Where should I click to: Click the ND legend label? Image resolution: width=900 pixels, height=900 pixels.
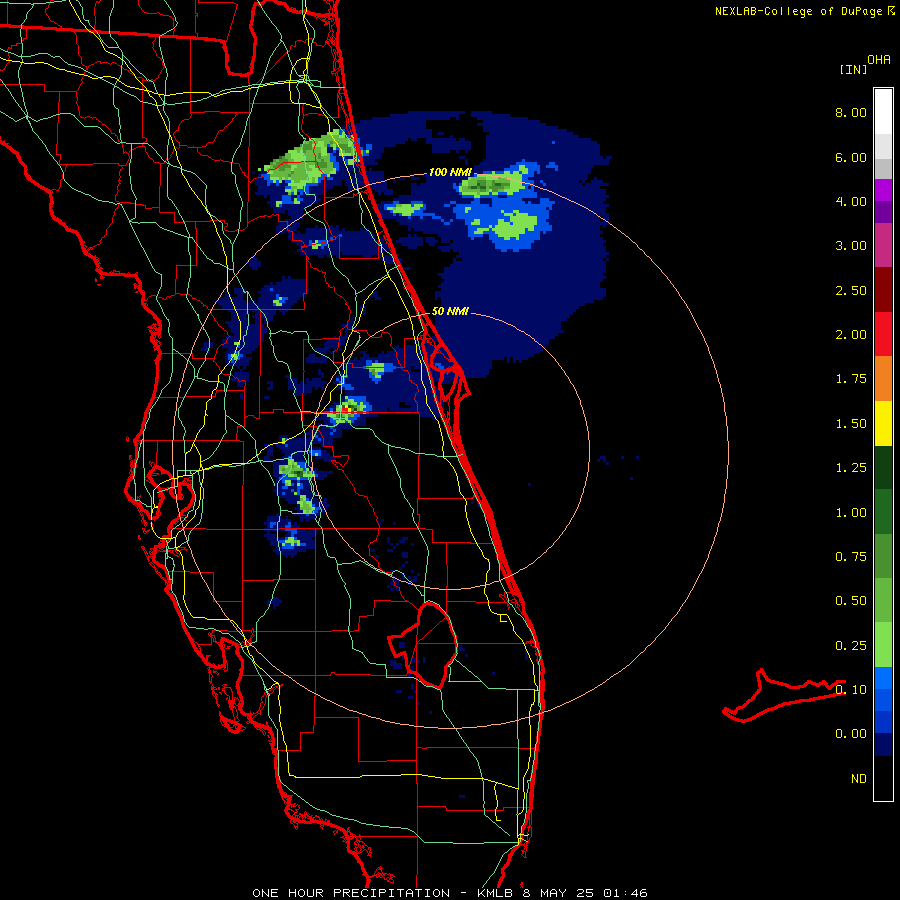(859, 779)
